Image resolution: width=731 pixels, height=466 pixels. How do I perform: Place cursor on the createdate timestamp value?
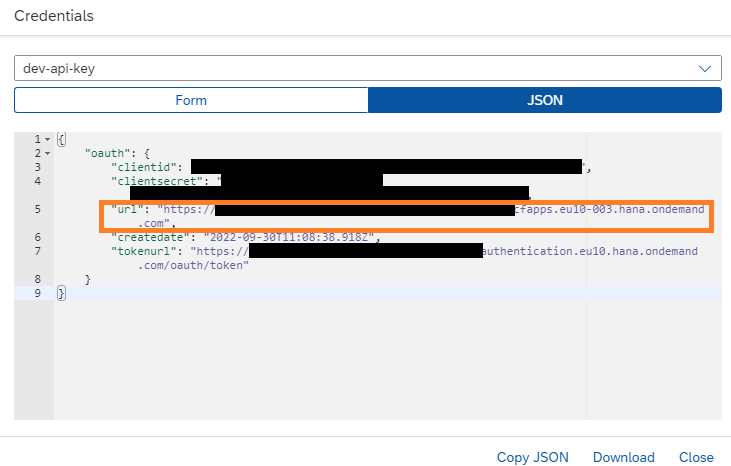[x=290, y=237]
